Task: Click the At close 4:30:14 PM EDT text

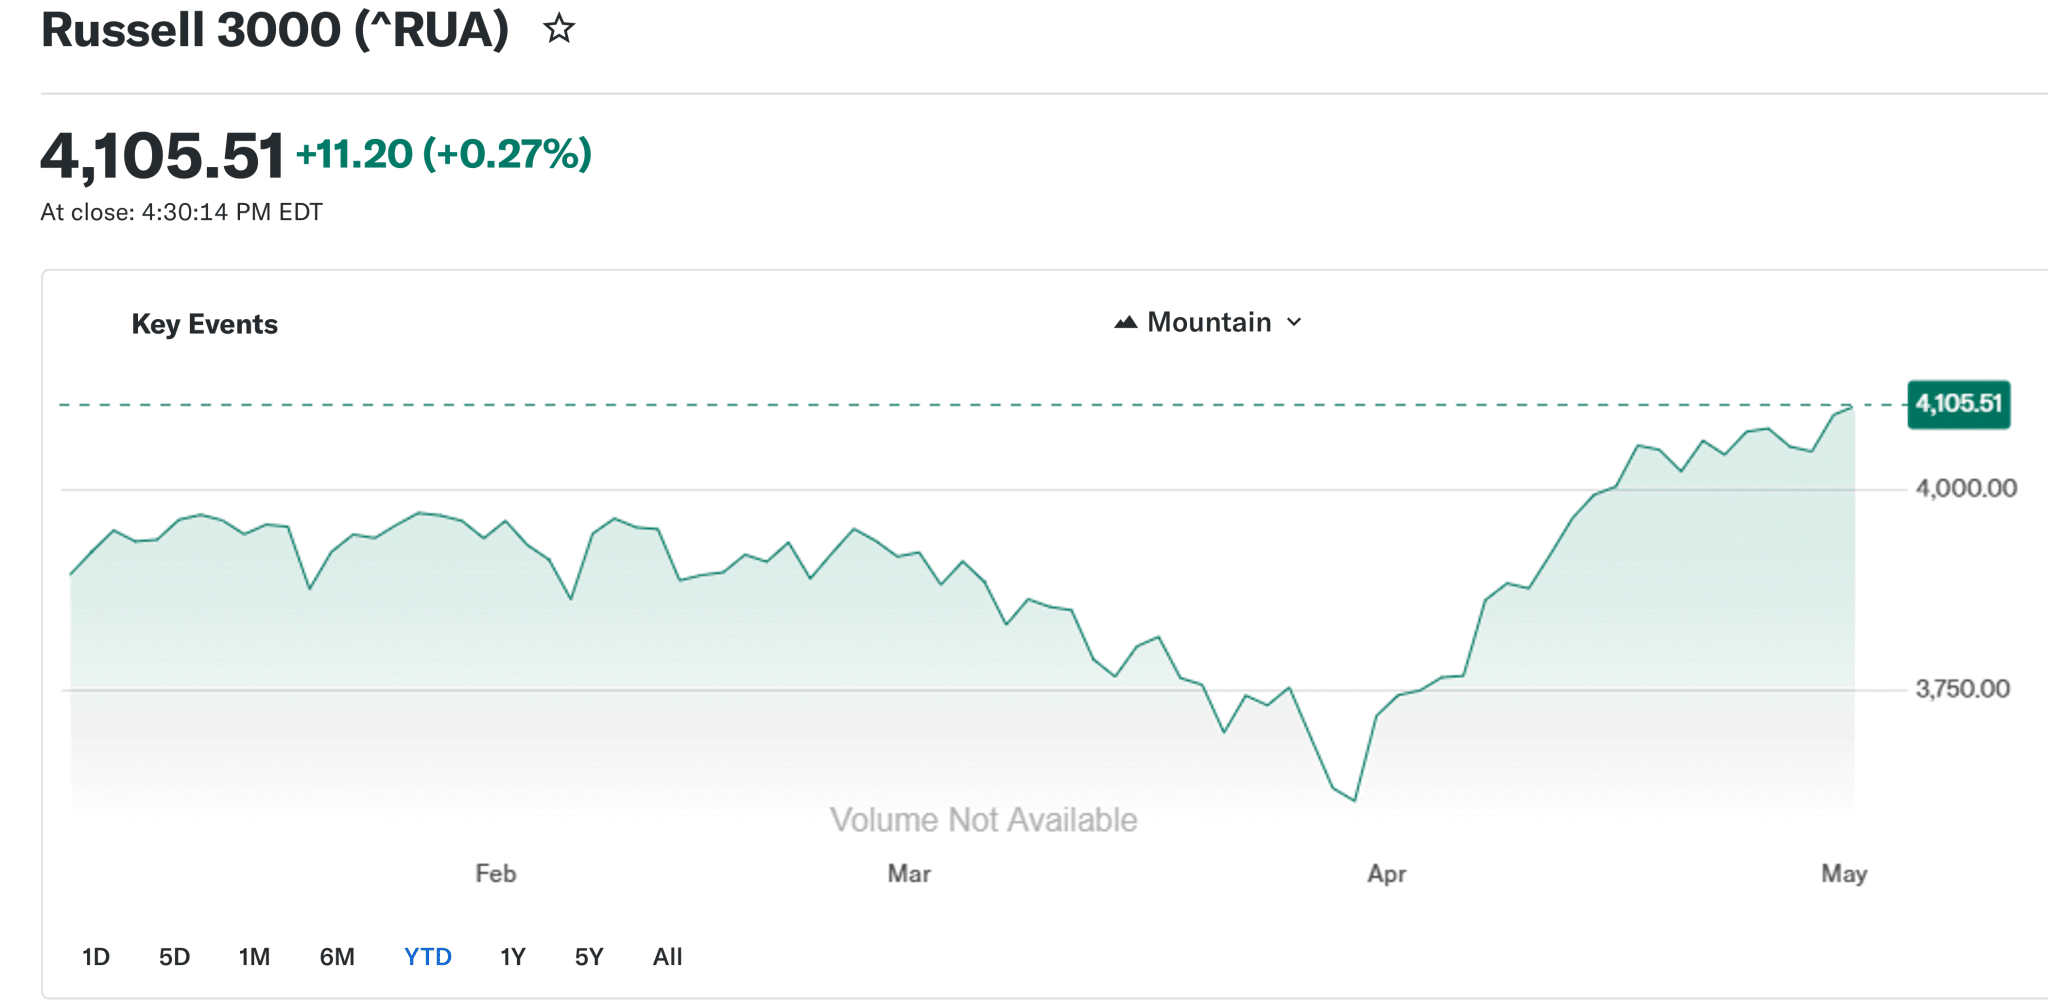Action: [x=181, y=212]
